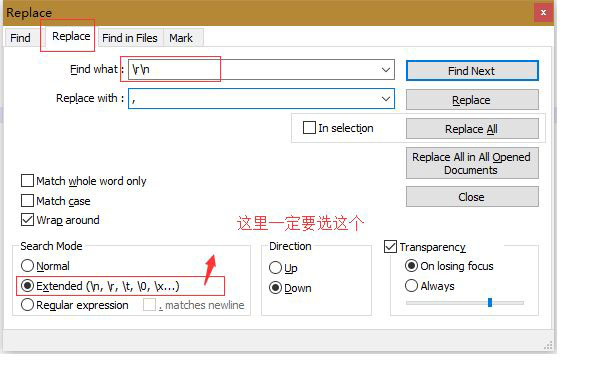Click Replace All in All Opened Documents
This screenshot has height=384, width=595.
pyautogui.click(x=472, y=163)
